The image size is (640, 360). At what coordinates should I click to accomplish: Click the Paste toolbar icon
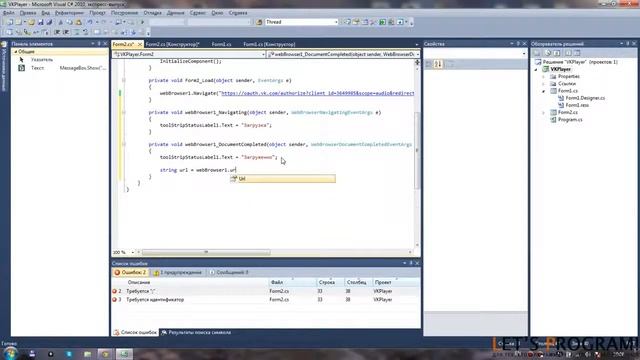78,22
